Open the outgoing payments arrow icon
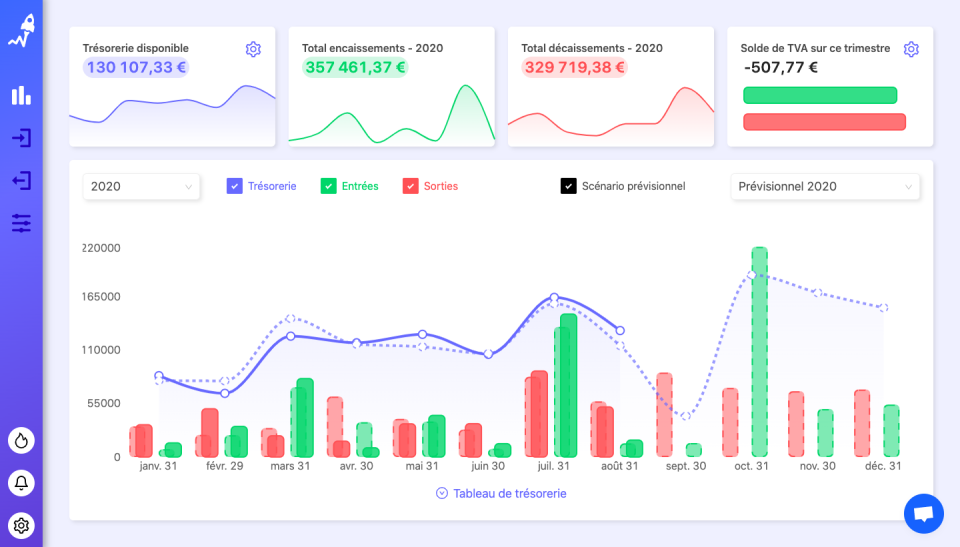The width and height of the screenshot is (960, 547). (21, 181)
